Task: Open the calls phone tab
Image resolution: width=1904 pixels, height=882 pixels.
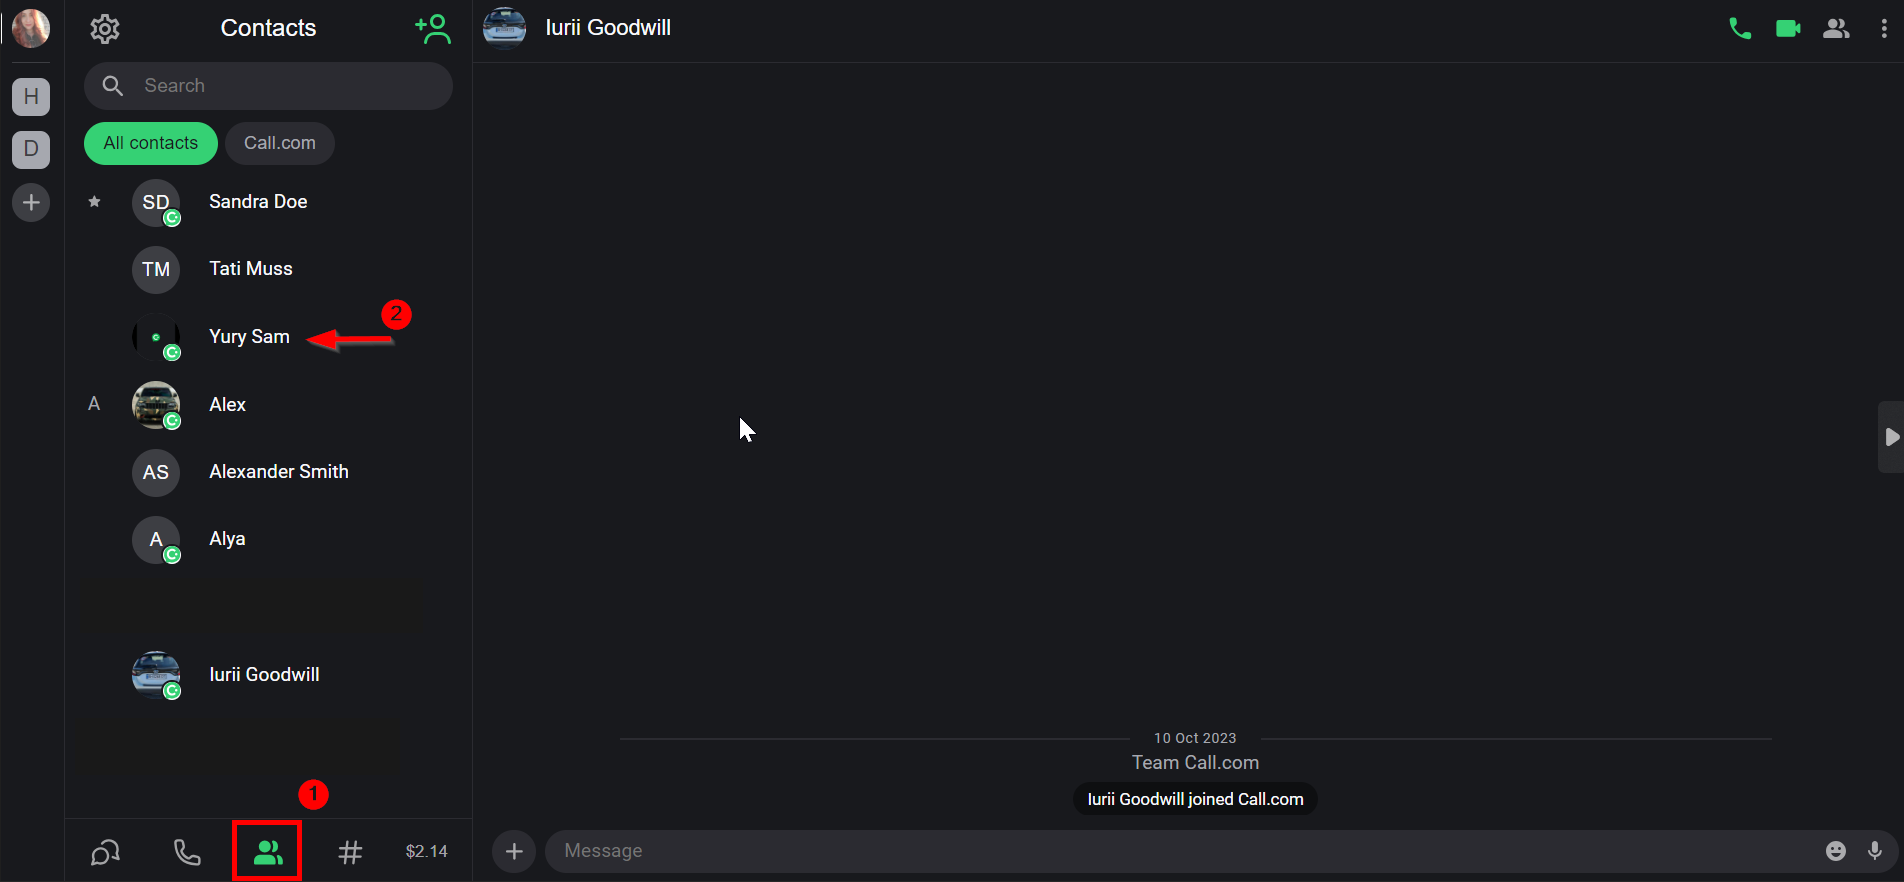Action: point(187,852)
